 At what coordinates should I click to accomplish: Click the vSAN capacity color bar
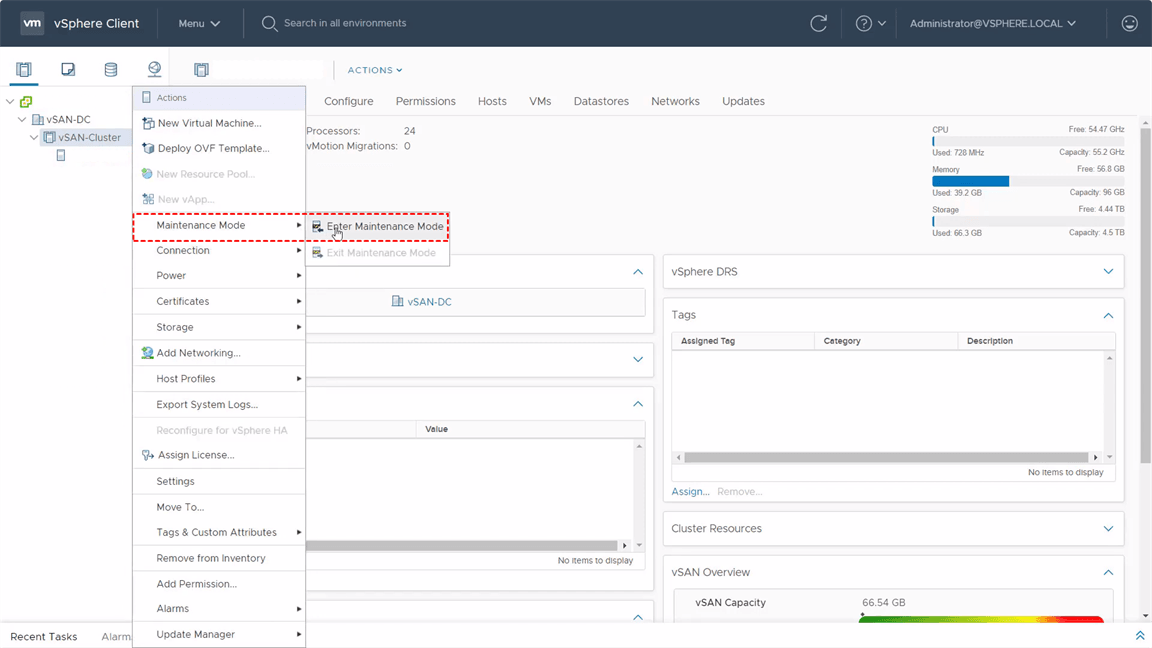[x=980, y=620]
